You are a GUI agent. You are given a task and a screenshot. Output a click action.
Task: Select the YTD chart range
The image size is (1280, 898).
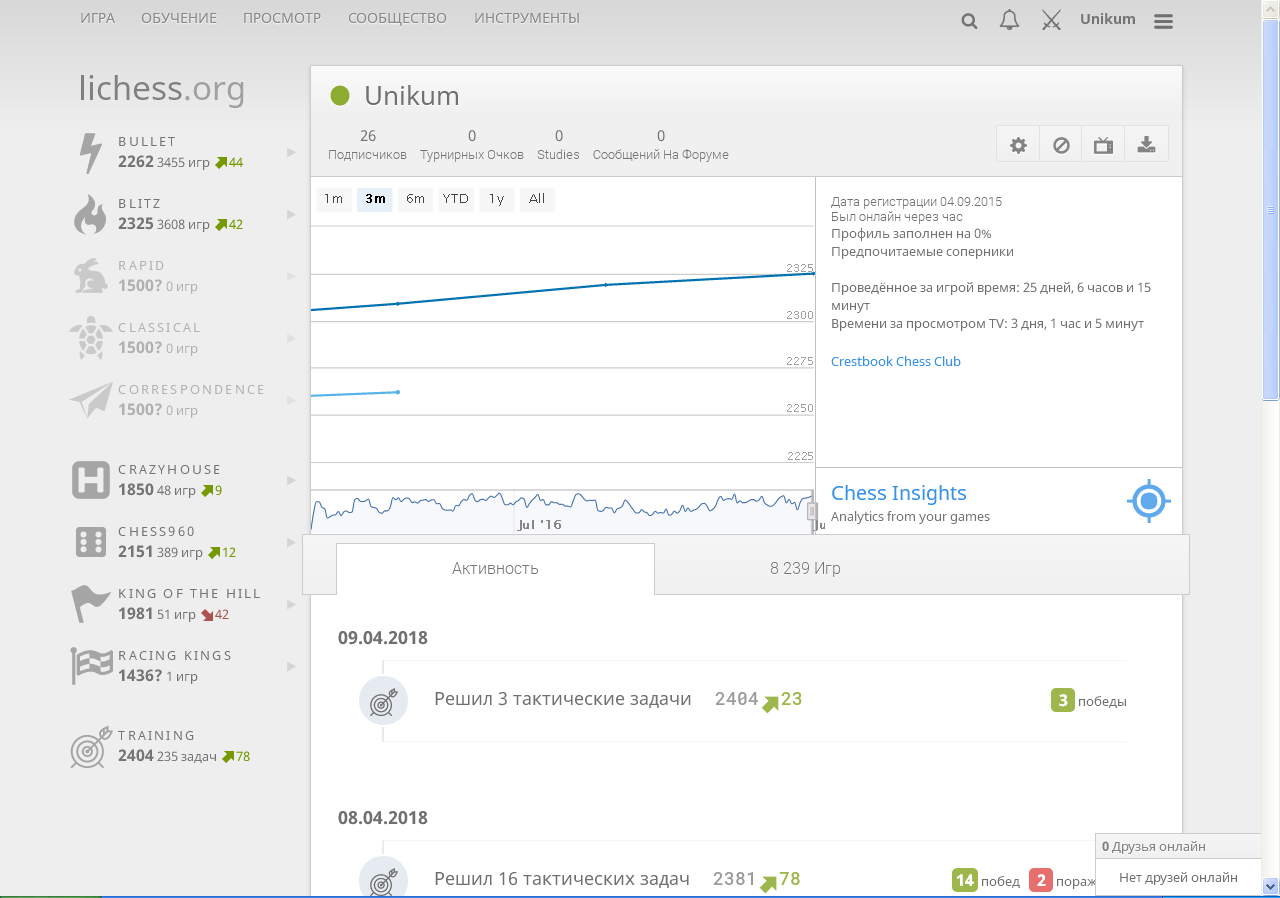[x=456, y=199]
